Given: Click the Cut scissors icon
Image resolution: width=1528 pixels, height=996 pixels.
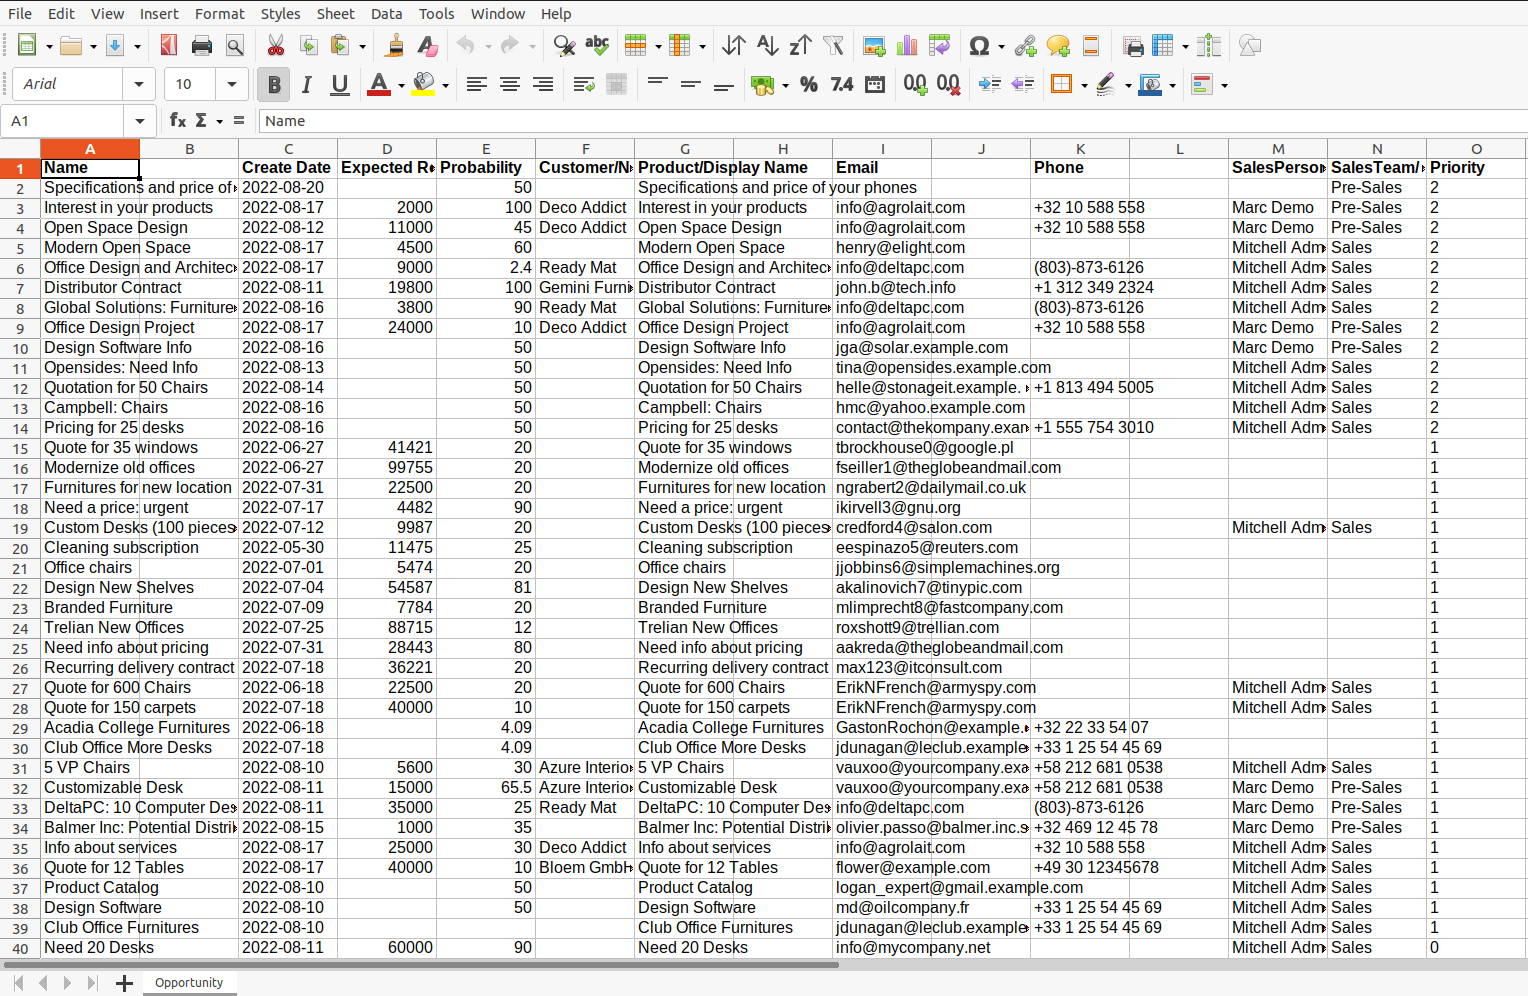Looking at the screenshot, I should click(x=275, y=45).
